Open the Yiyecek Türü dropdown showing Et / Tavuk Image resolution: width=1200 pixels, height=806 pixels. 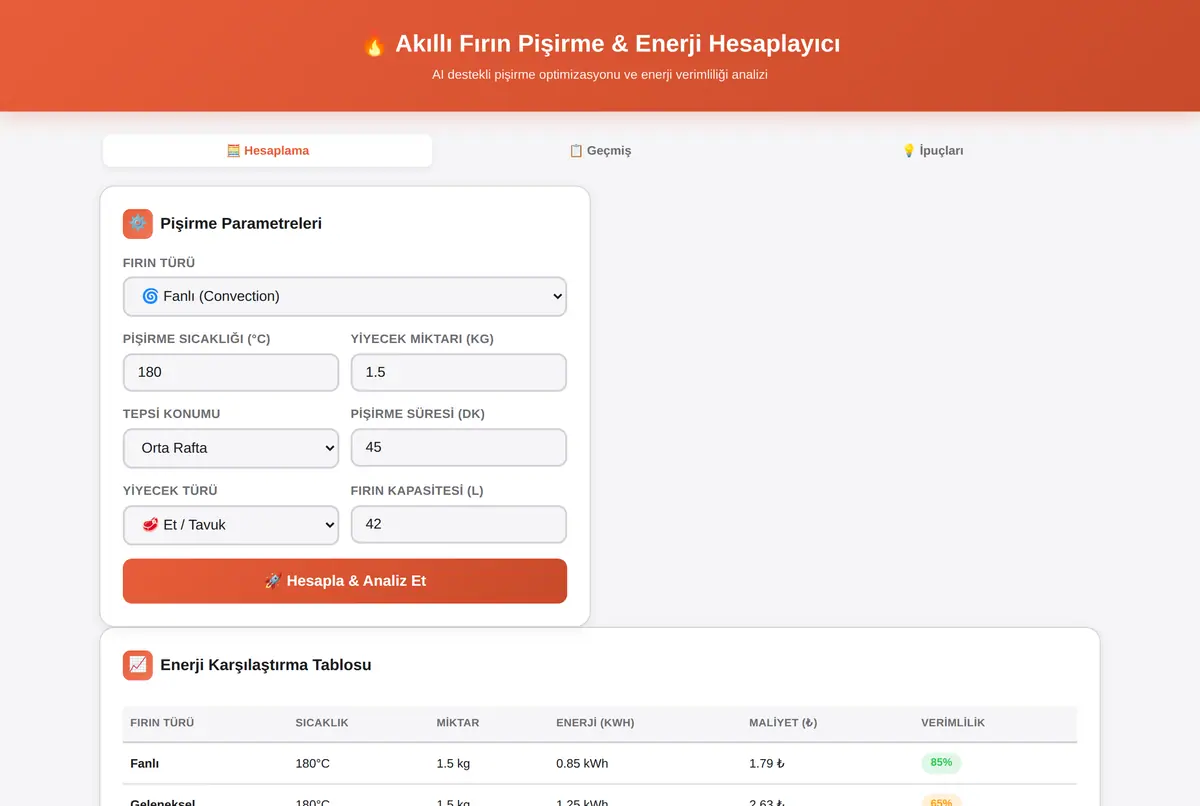(231, 525)
